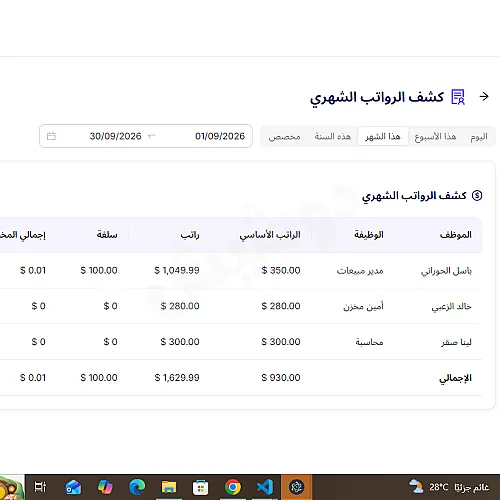Open Microsoft Copilot from the taskbar
The width and height of the screenshot is (500, 500).
[105, 487]
